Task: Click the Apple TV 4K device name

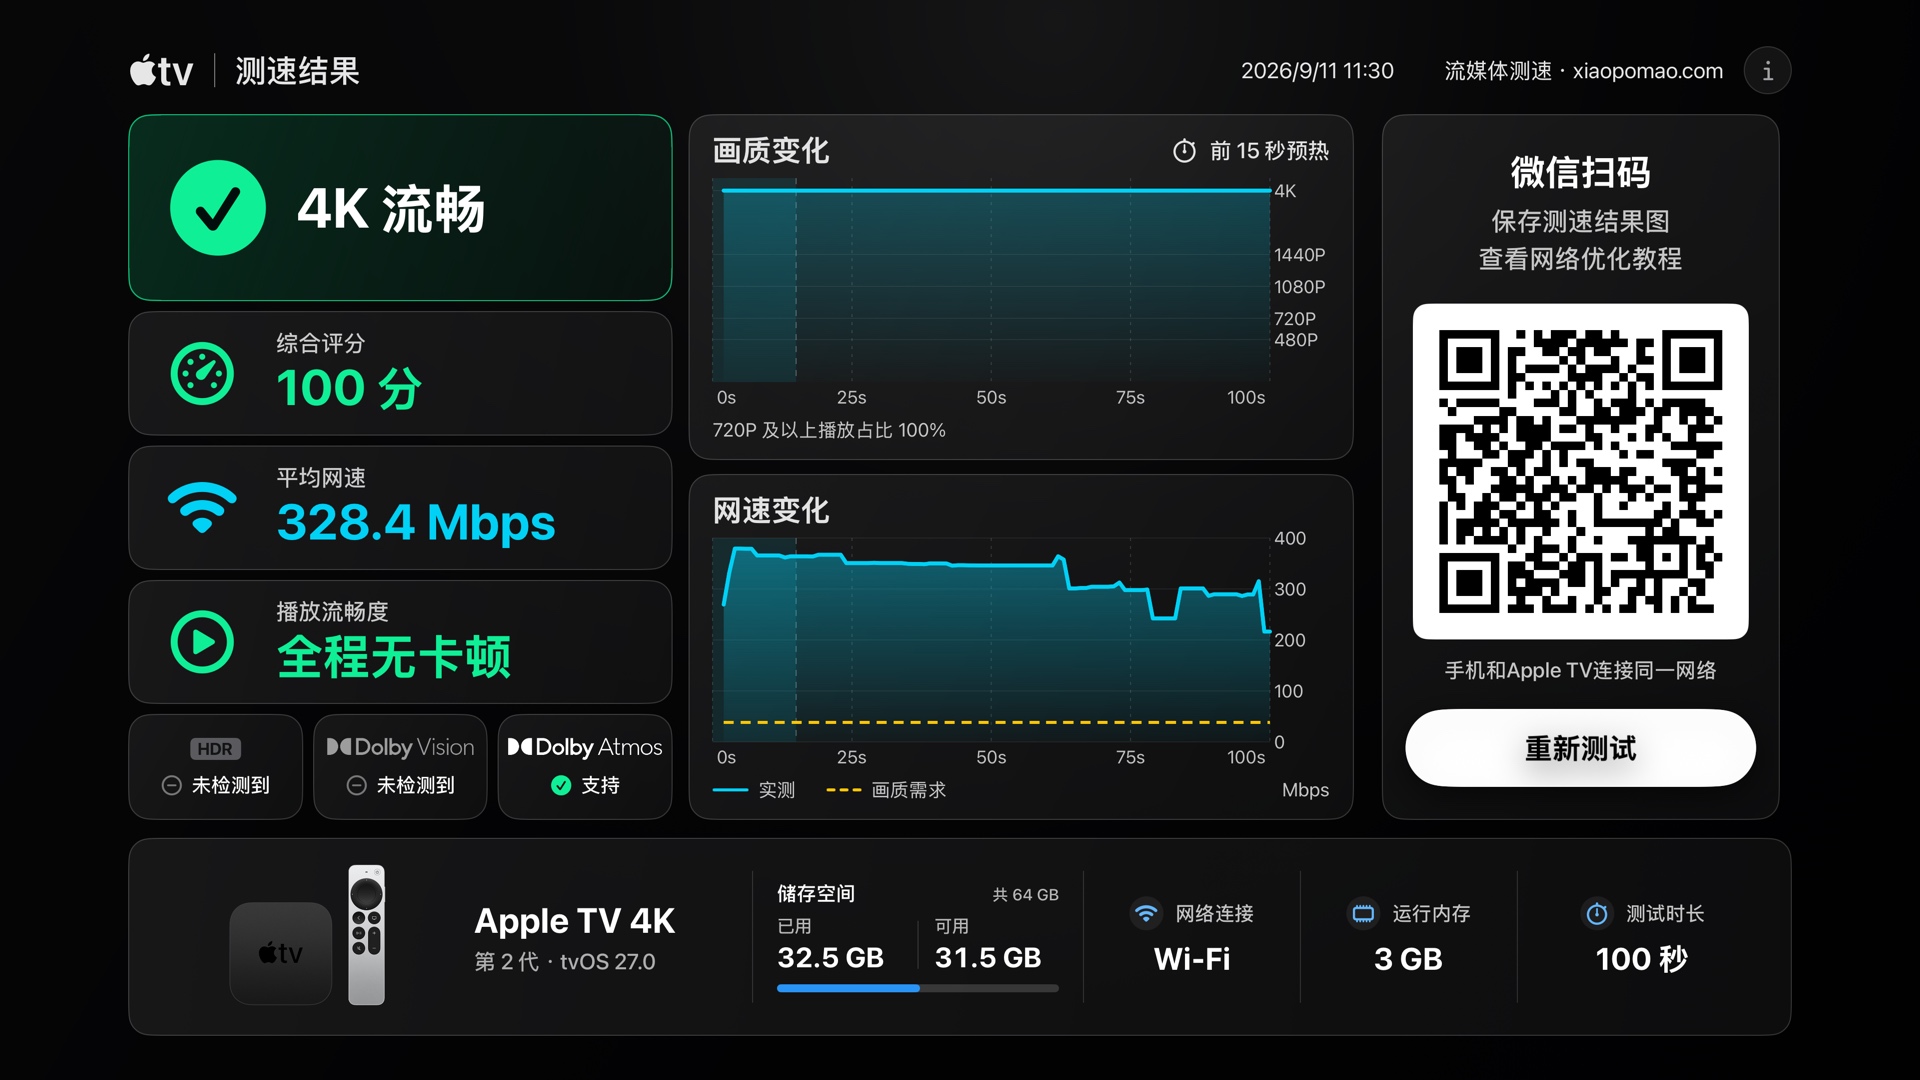Action: tap(574, 921)
